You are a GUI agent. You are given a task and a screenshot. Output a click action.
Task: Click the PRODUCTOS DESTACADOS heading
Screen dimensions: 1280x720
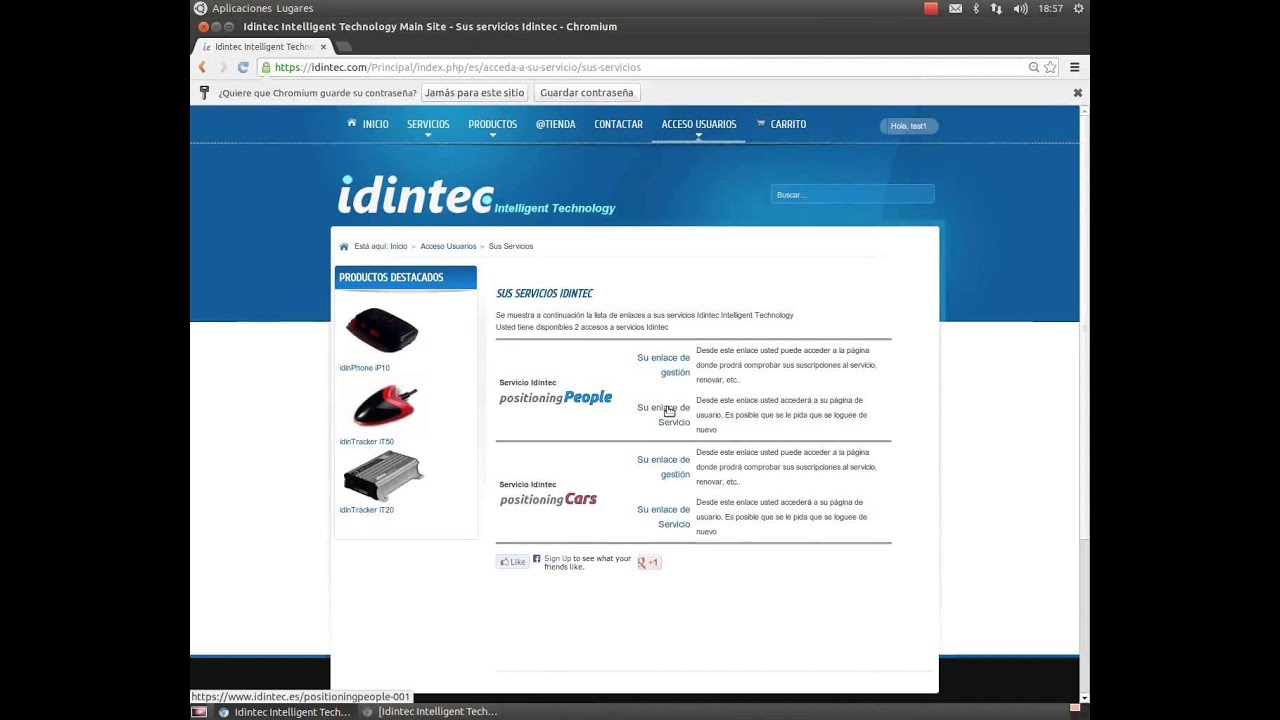click(x=391, y=277)
